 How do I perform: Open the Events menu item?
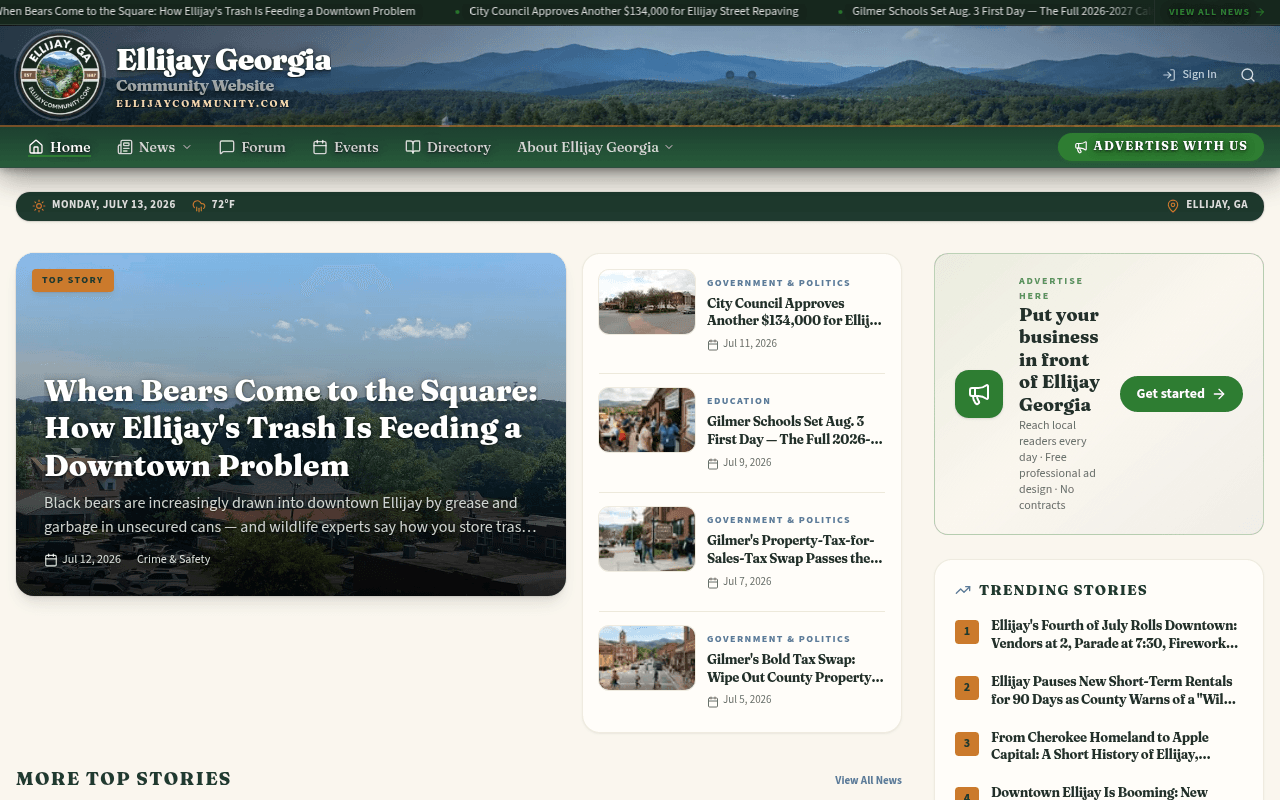coord(346,147)
